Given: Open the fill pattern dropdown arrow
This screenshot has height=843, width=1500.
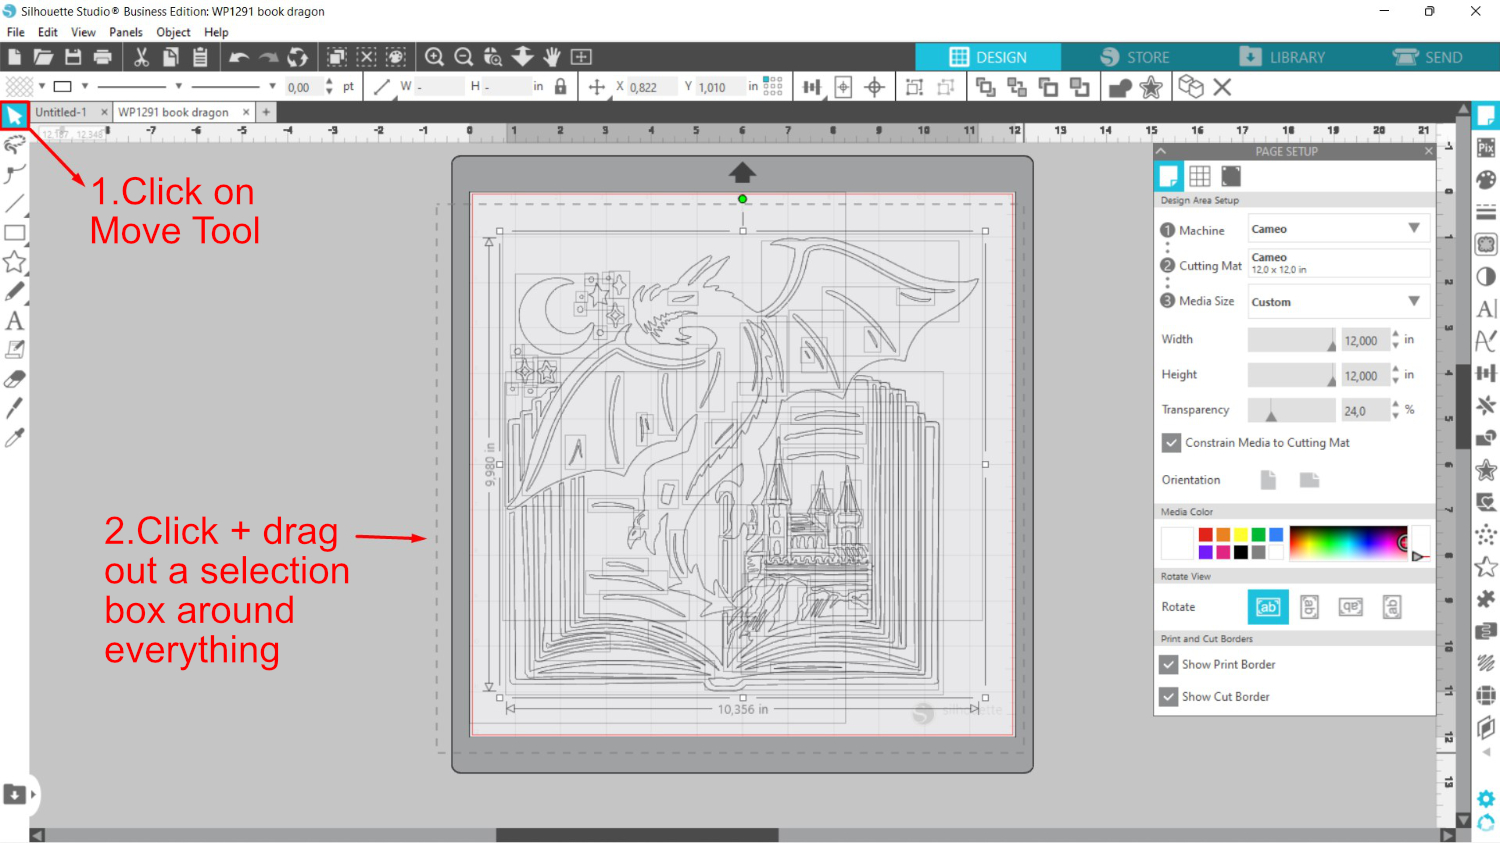Looking at the screenshot, I should tap(42, 86).
